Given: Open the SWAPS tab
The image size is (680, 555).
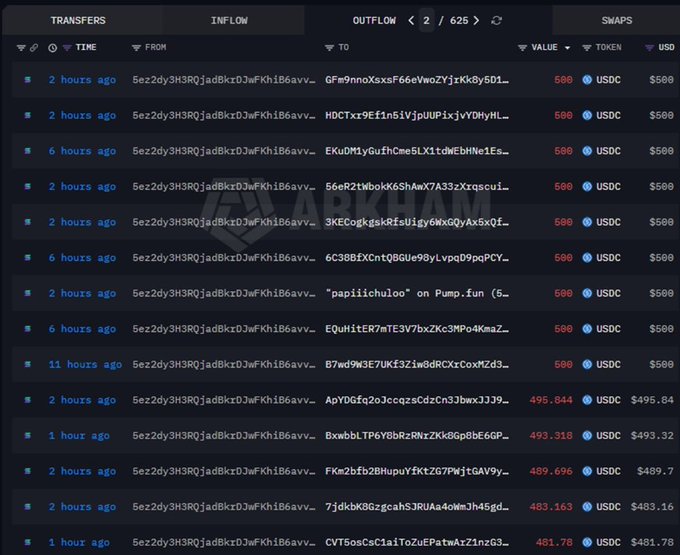Looking at the screenshot, I should (x=616, y=20).
